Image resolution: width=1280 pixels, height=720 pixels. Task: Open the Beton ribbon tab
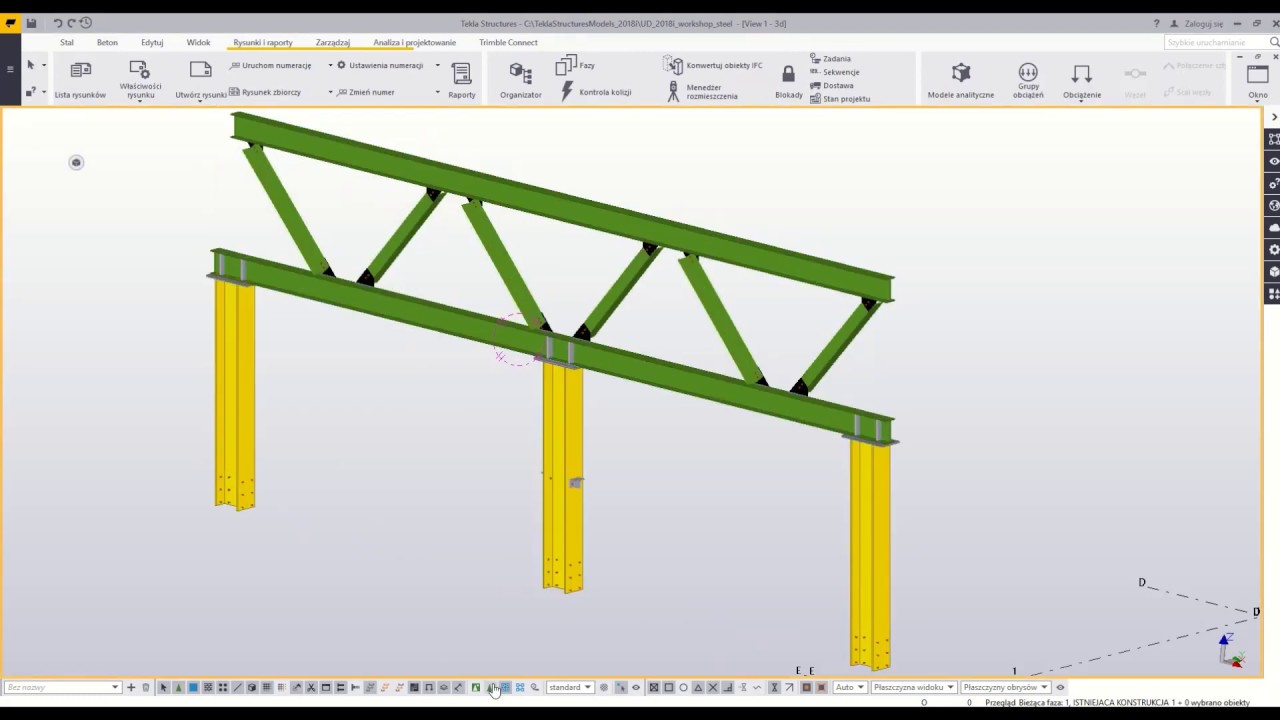[107, 42]
